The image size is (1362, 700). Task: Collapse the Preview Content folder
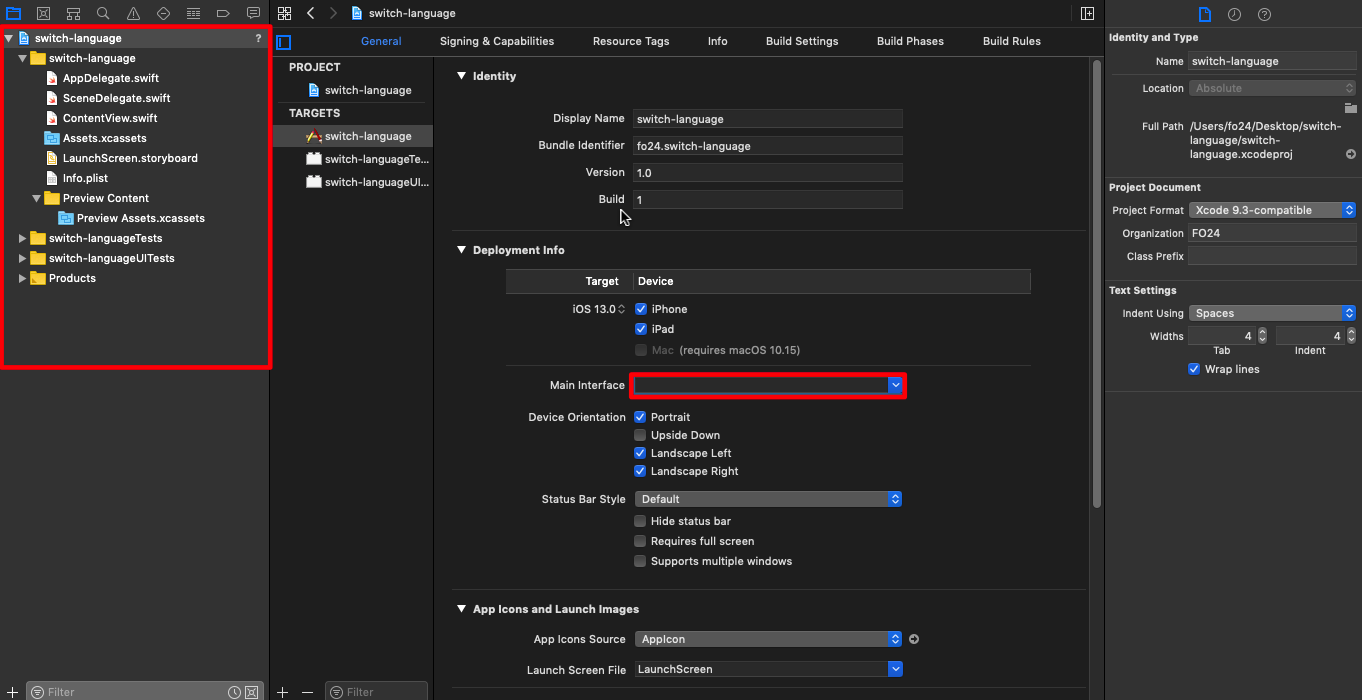37,198
